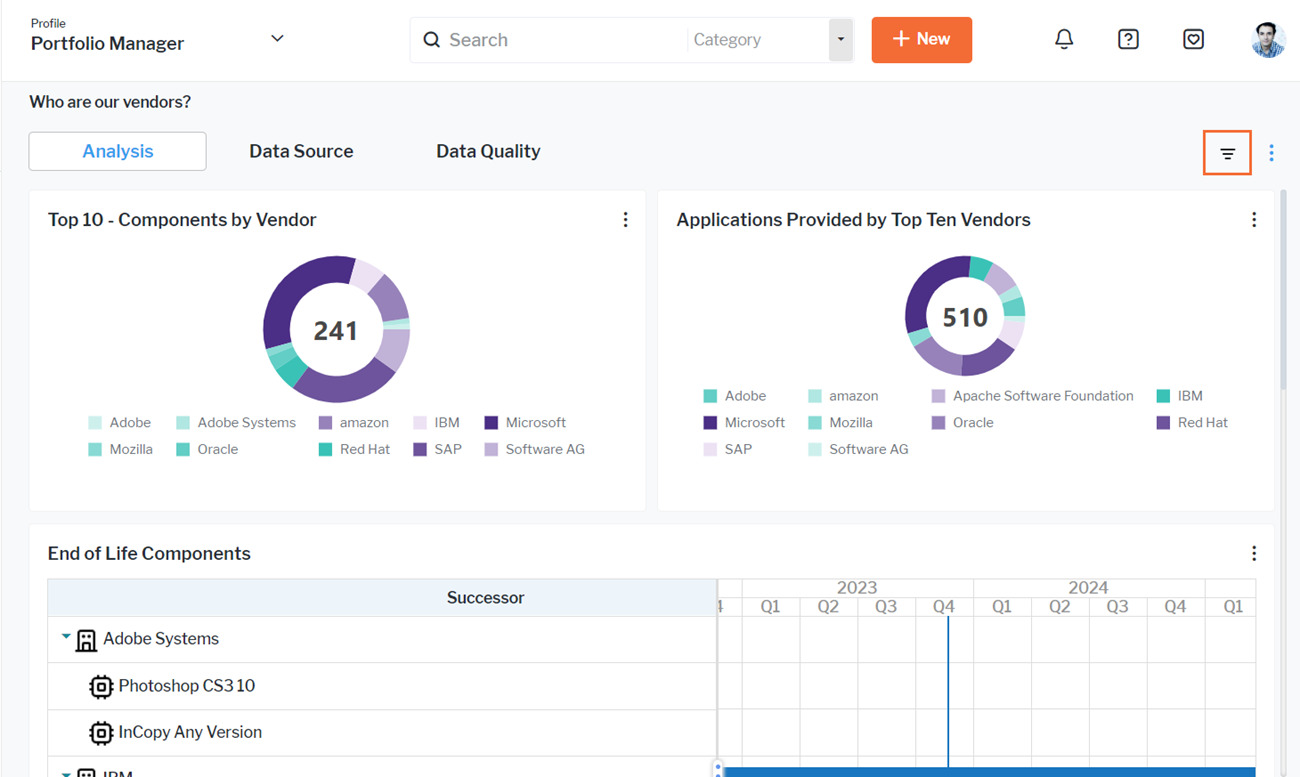Toggle amazon legend in Components chart

click(353, 423)
